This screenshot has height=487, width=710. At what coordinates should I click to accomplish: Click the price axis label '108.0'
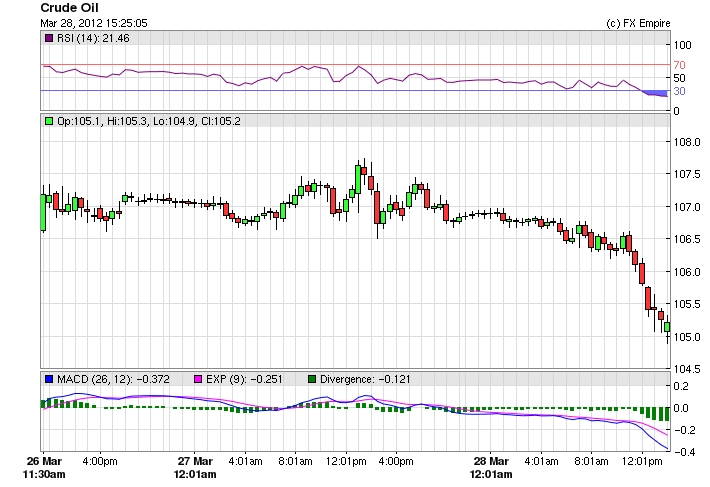(x=687, y=142)
